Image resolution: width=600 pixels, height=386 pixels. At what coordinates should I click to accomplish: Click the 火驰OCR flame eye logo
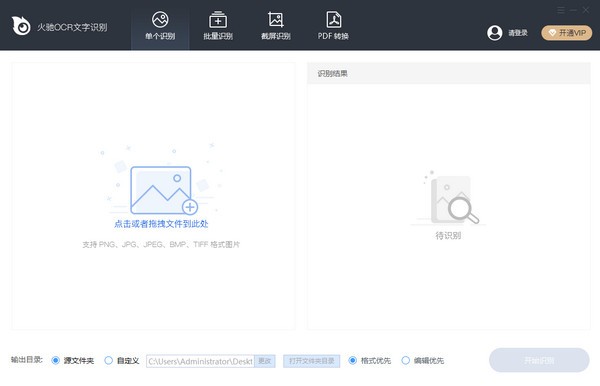point(21,26)
